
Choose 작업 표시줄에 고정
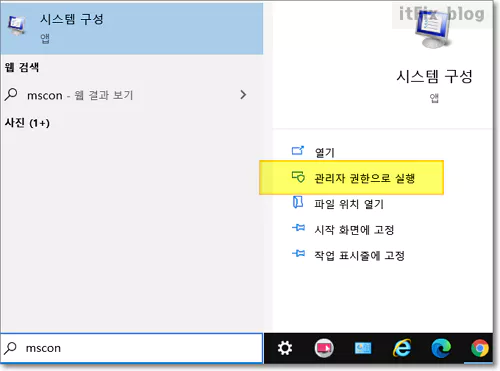(359, 256)
